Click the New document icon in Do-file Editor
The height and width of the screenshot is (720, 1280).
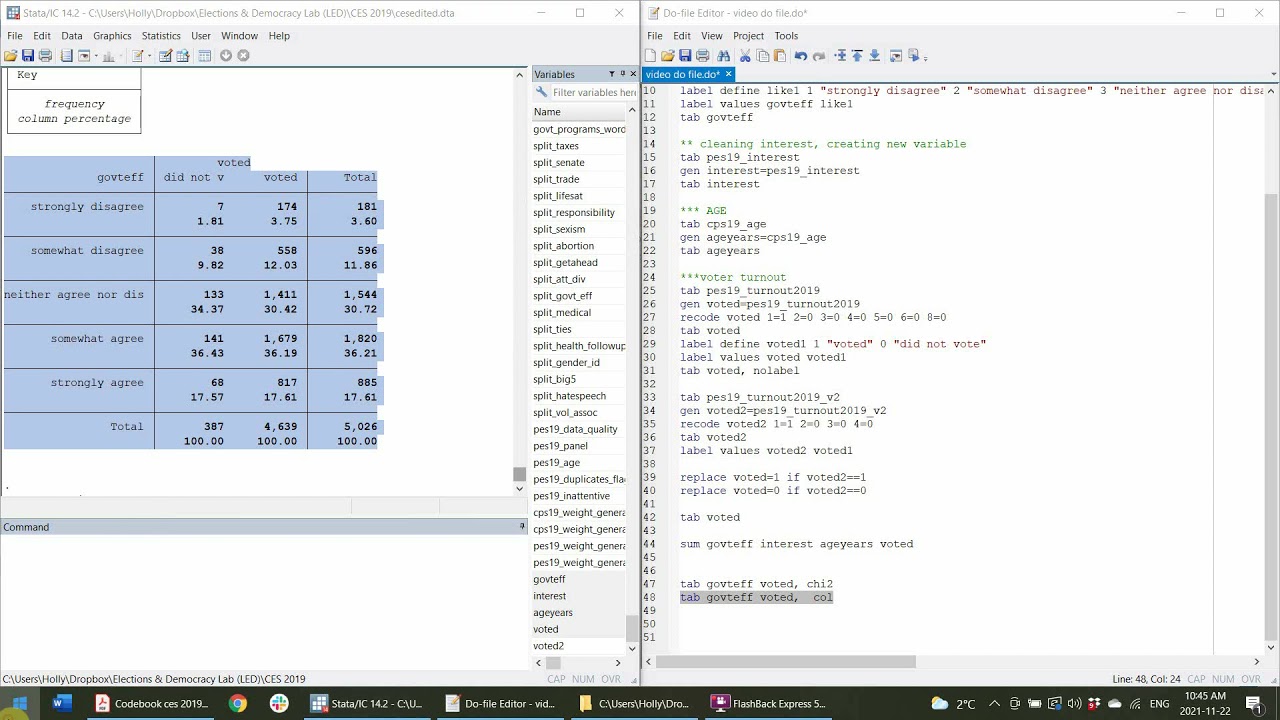click(651, 56)
